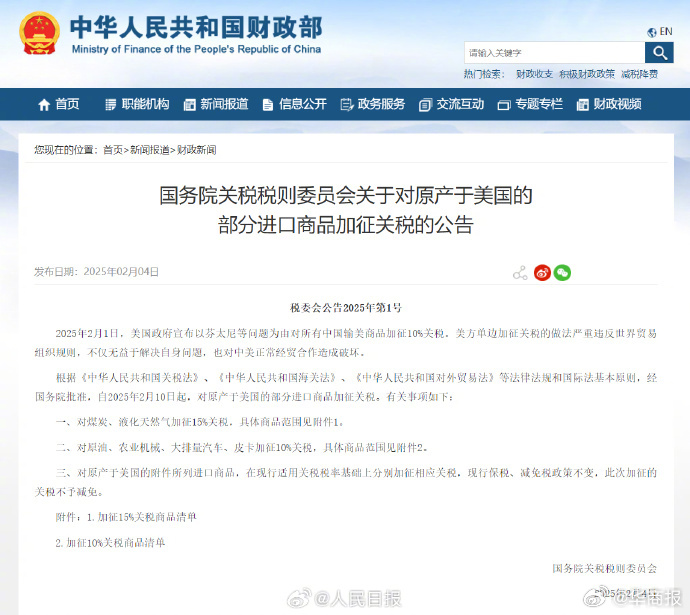Viewport: 690px width, 615px height.
Task: Open 交流互动 navigation menu
Action: click(x=451, y=104)
